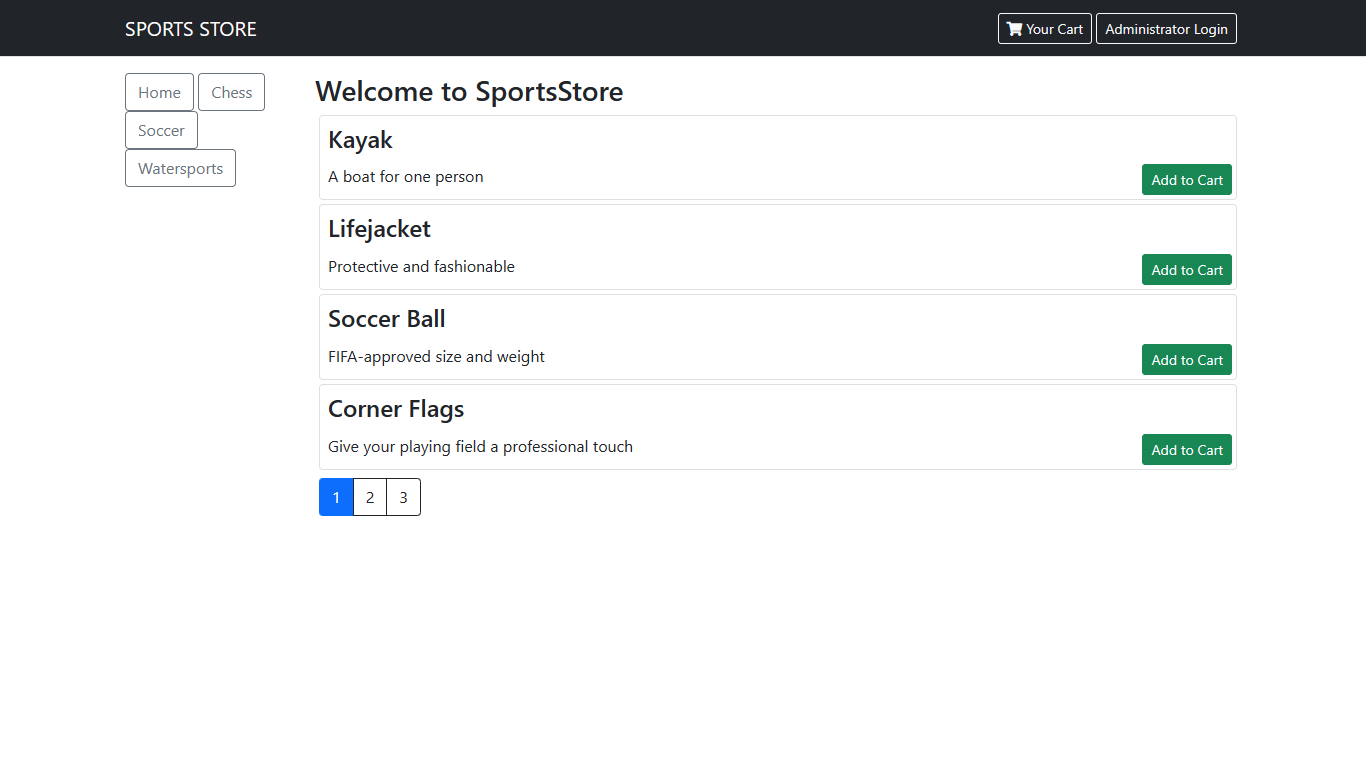Click the Welcome to SportsStore heading
Screen dimensions: 1366x768
(469, 92)
